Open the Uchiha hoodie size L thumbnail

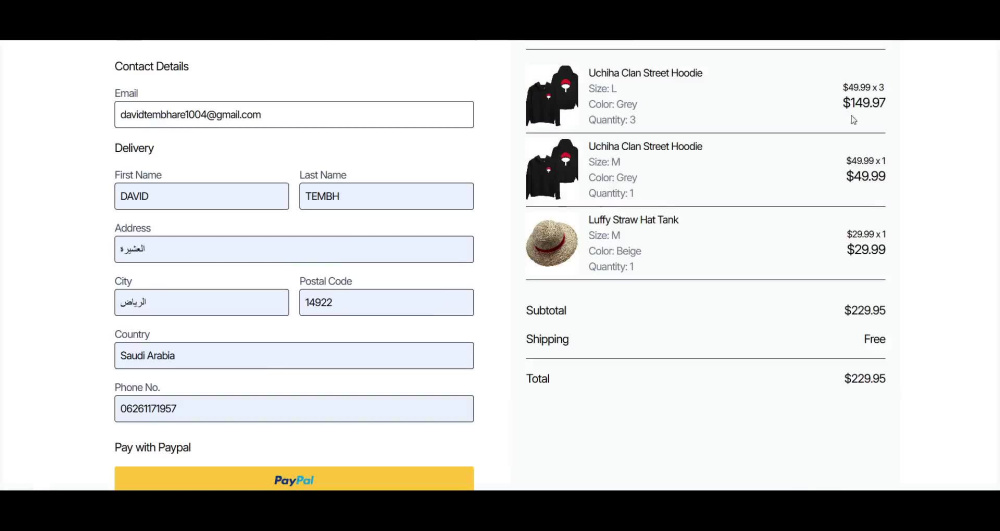pos(552,96)
